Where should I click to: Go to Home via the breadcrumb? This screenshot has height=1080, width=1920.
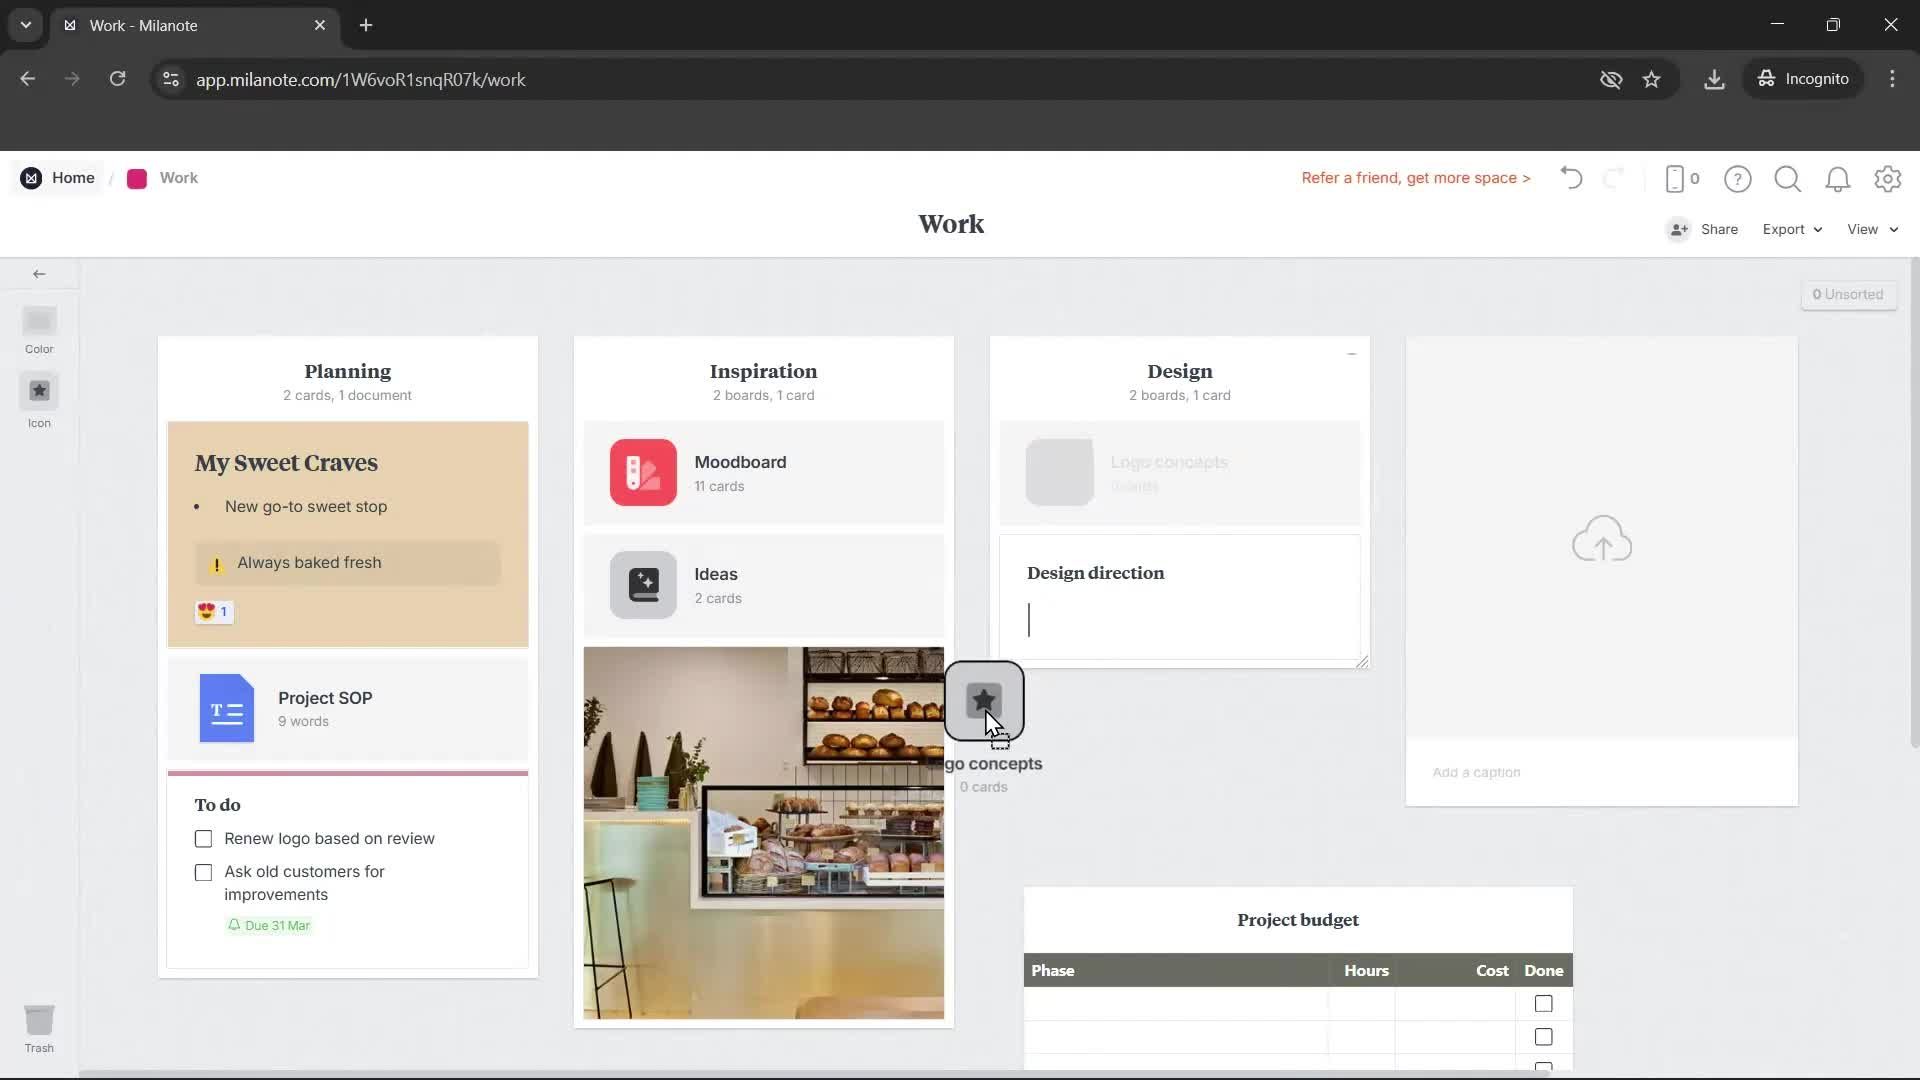coord(73,177)
